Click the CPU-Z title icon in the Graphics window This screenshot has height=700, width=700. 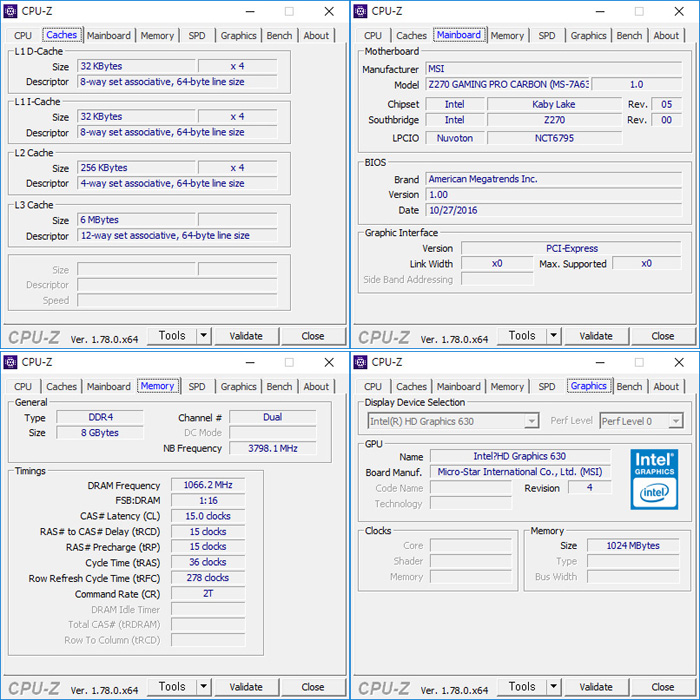point(361,362)
